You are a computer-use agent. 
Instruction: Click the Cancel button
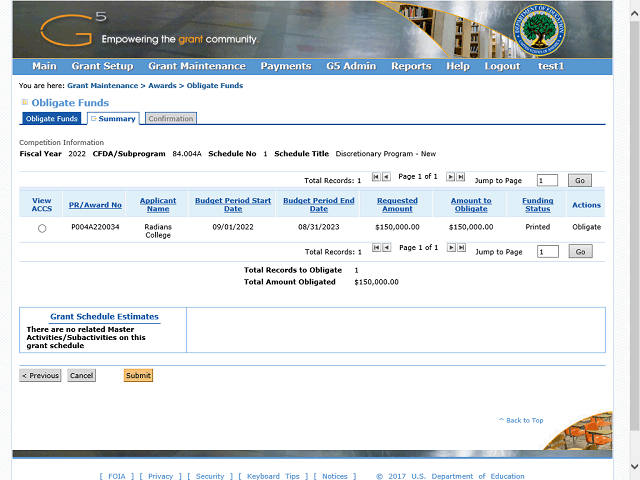coord(82,376)
